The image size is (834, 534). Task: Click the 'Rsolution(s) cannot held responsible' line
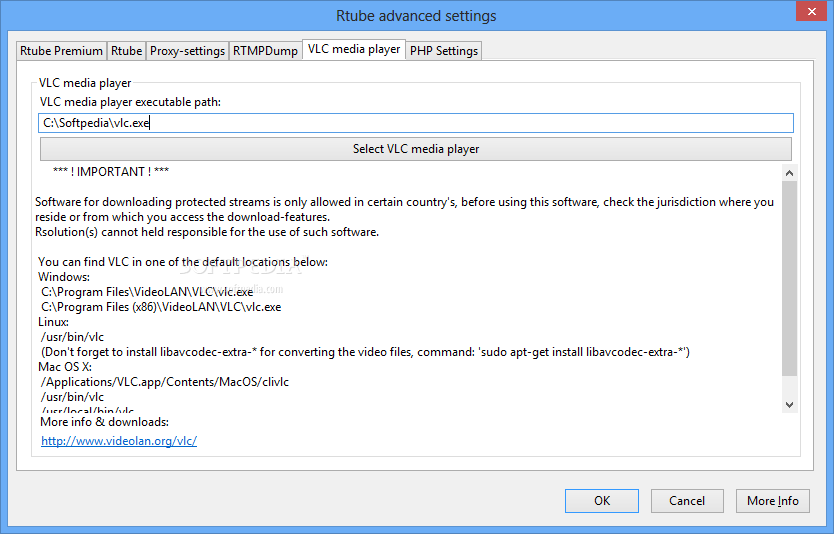[x=207, y=232]
